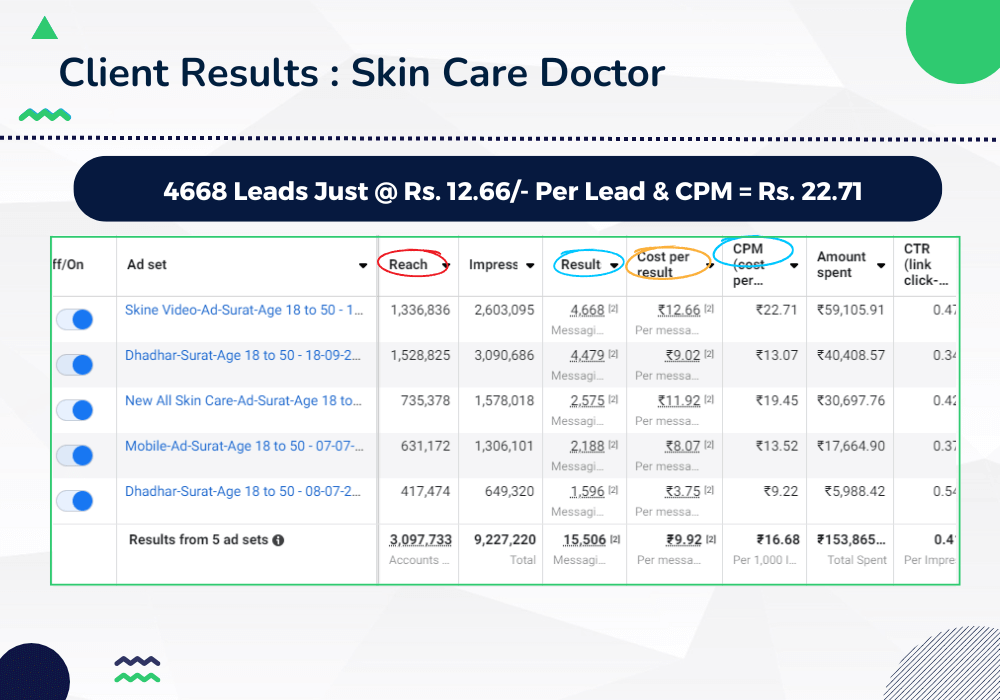This screenshot has height=700, width=1000.
Task: Open the Amount spent column dropdown arrow
Action: pyautogui.click(x=881, y=266)
